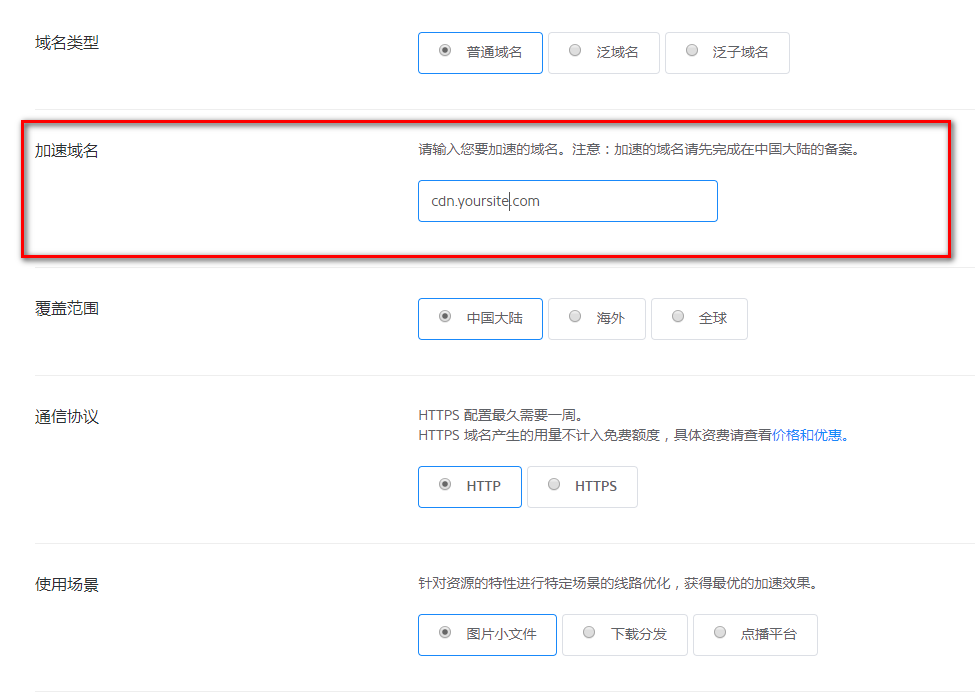This screenshot has width=975, height=698.
Task: Click the 通信协议 label
Action: click(67, 417)
